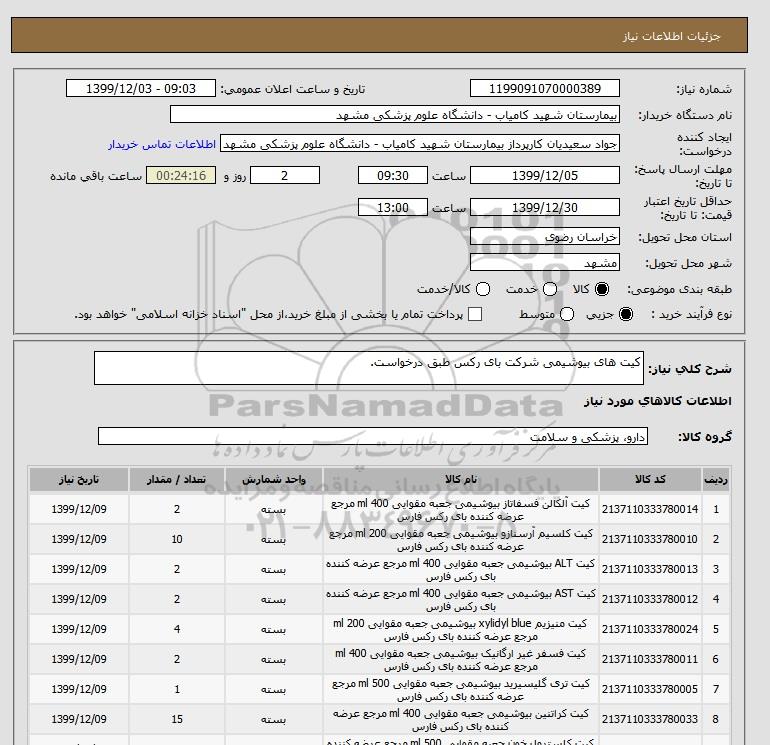770x745 pixels.
Task: Click the delivery province field خراسان رضوی
Action: [x=545, y=237]
